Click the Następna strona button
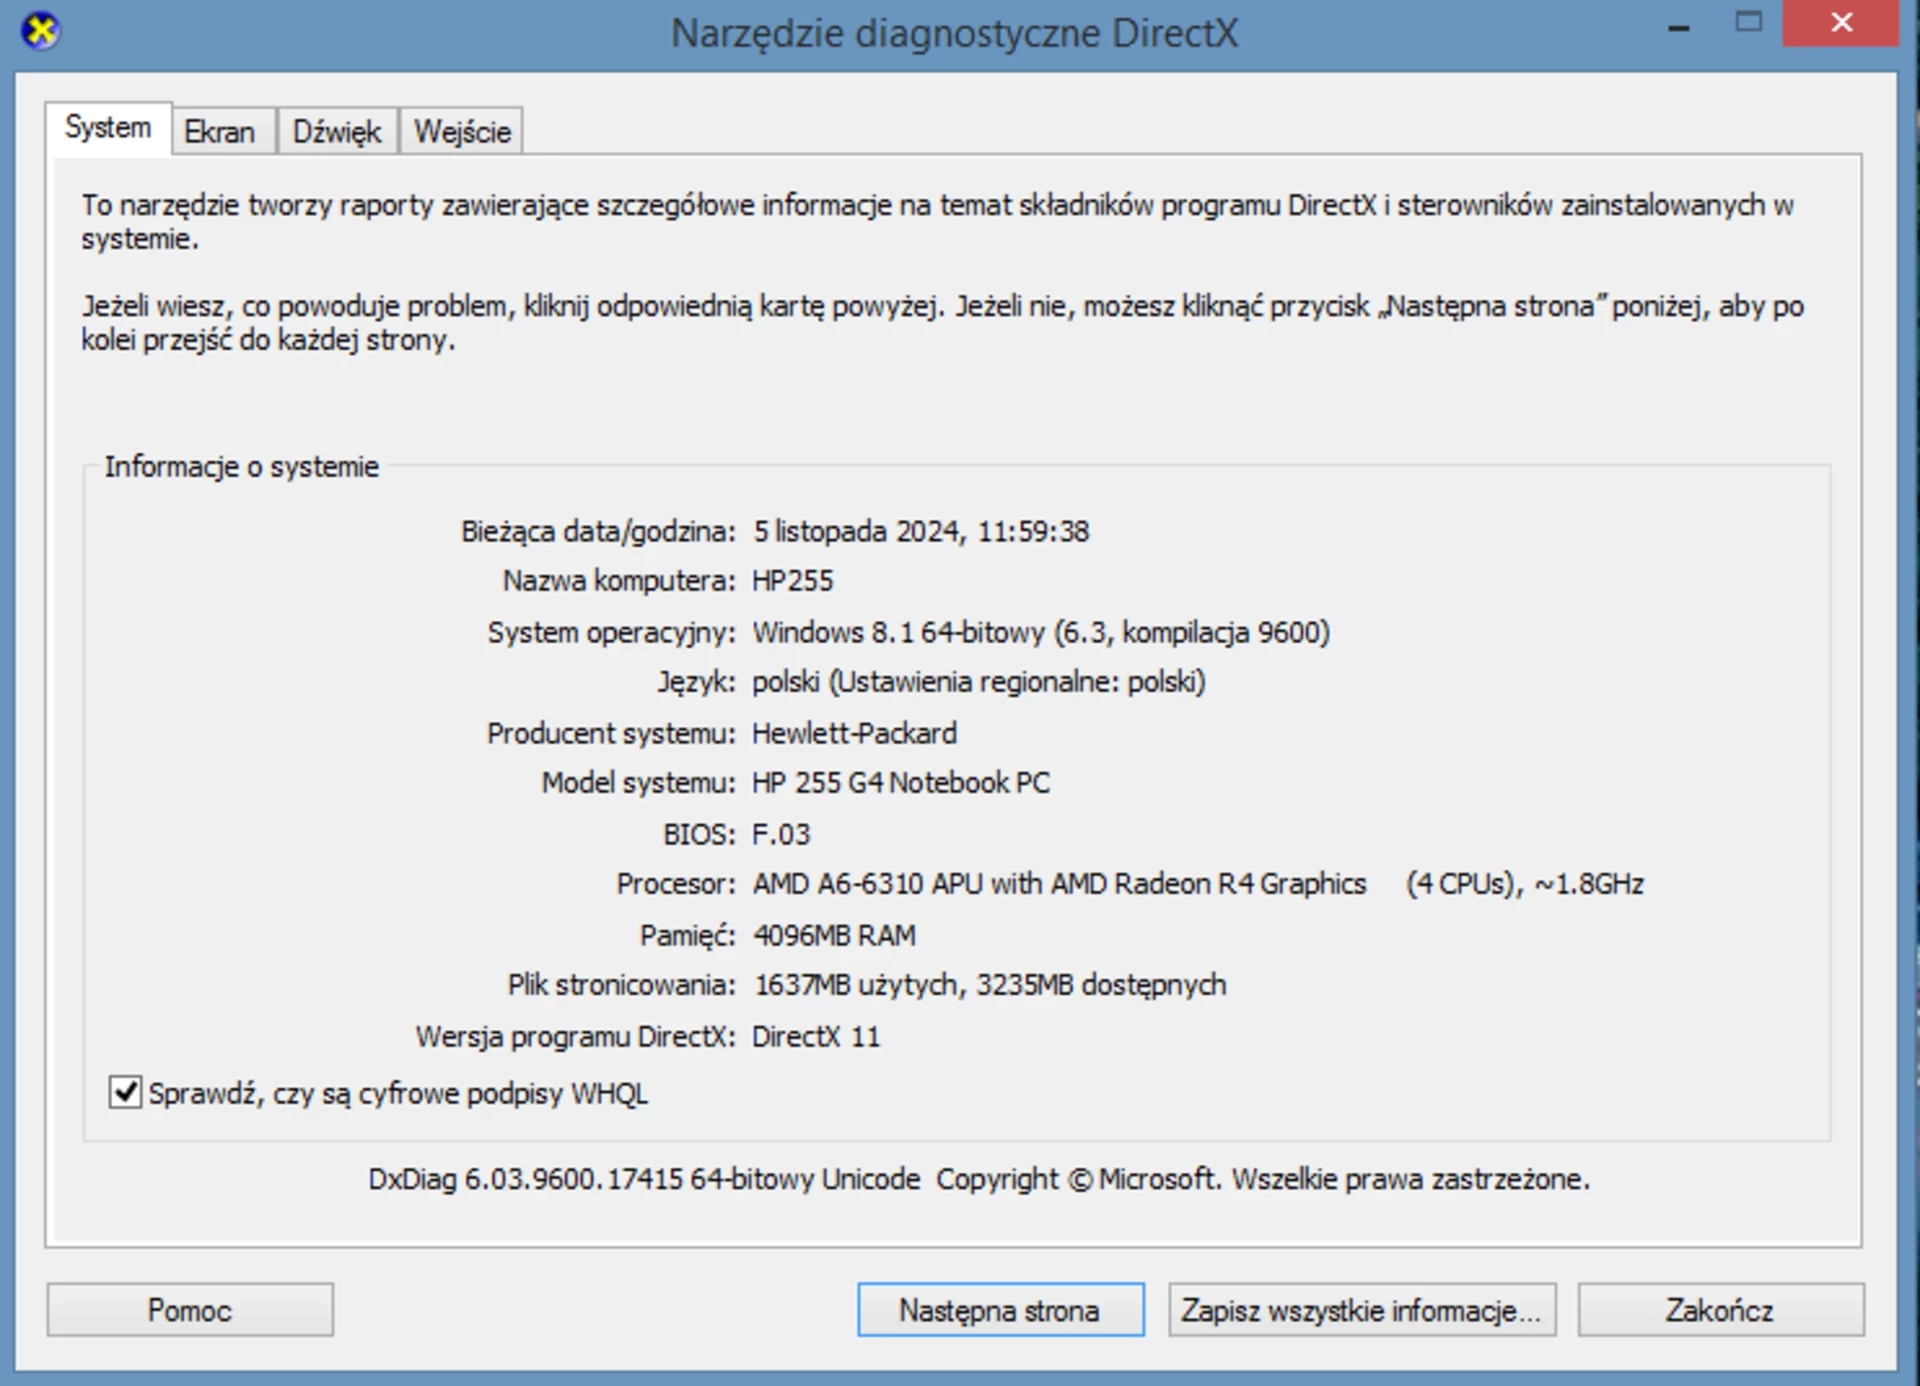 pyautogui.click(x=1000, y=1310)
